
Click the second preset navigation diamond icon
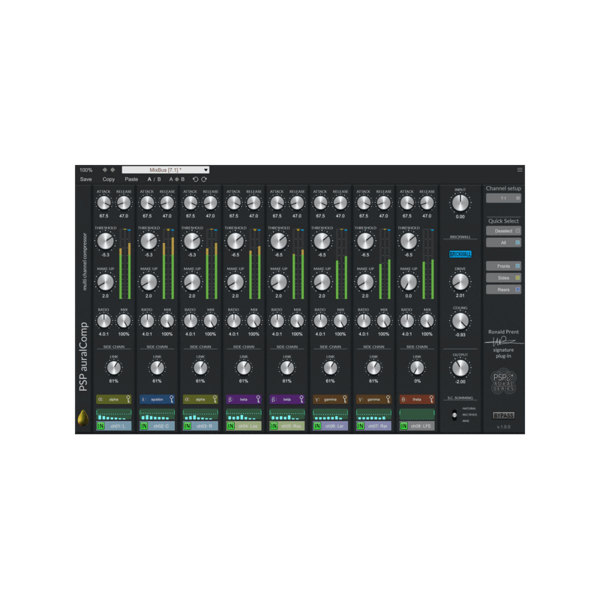pos(113,170)
